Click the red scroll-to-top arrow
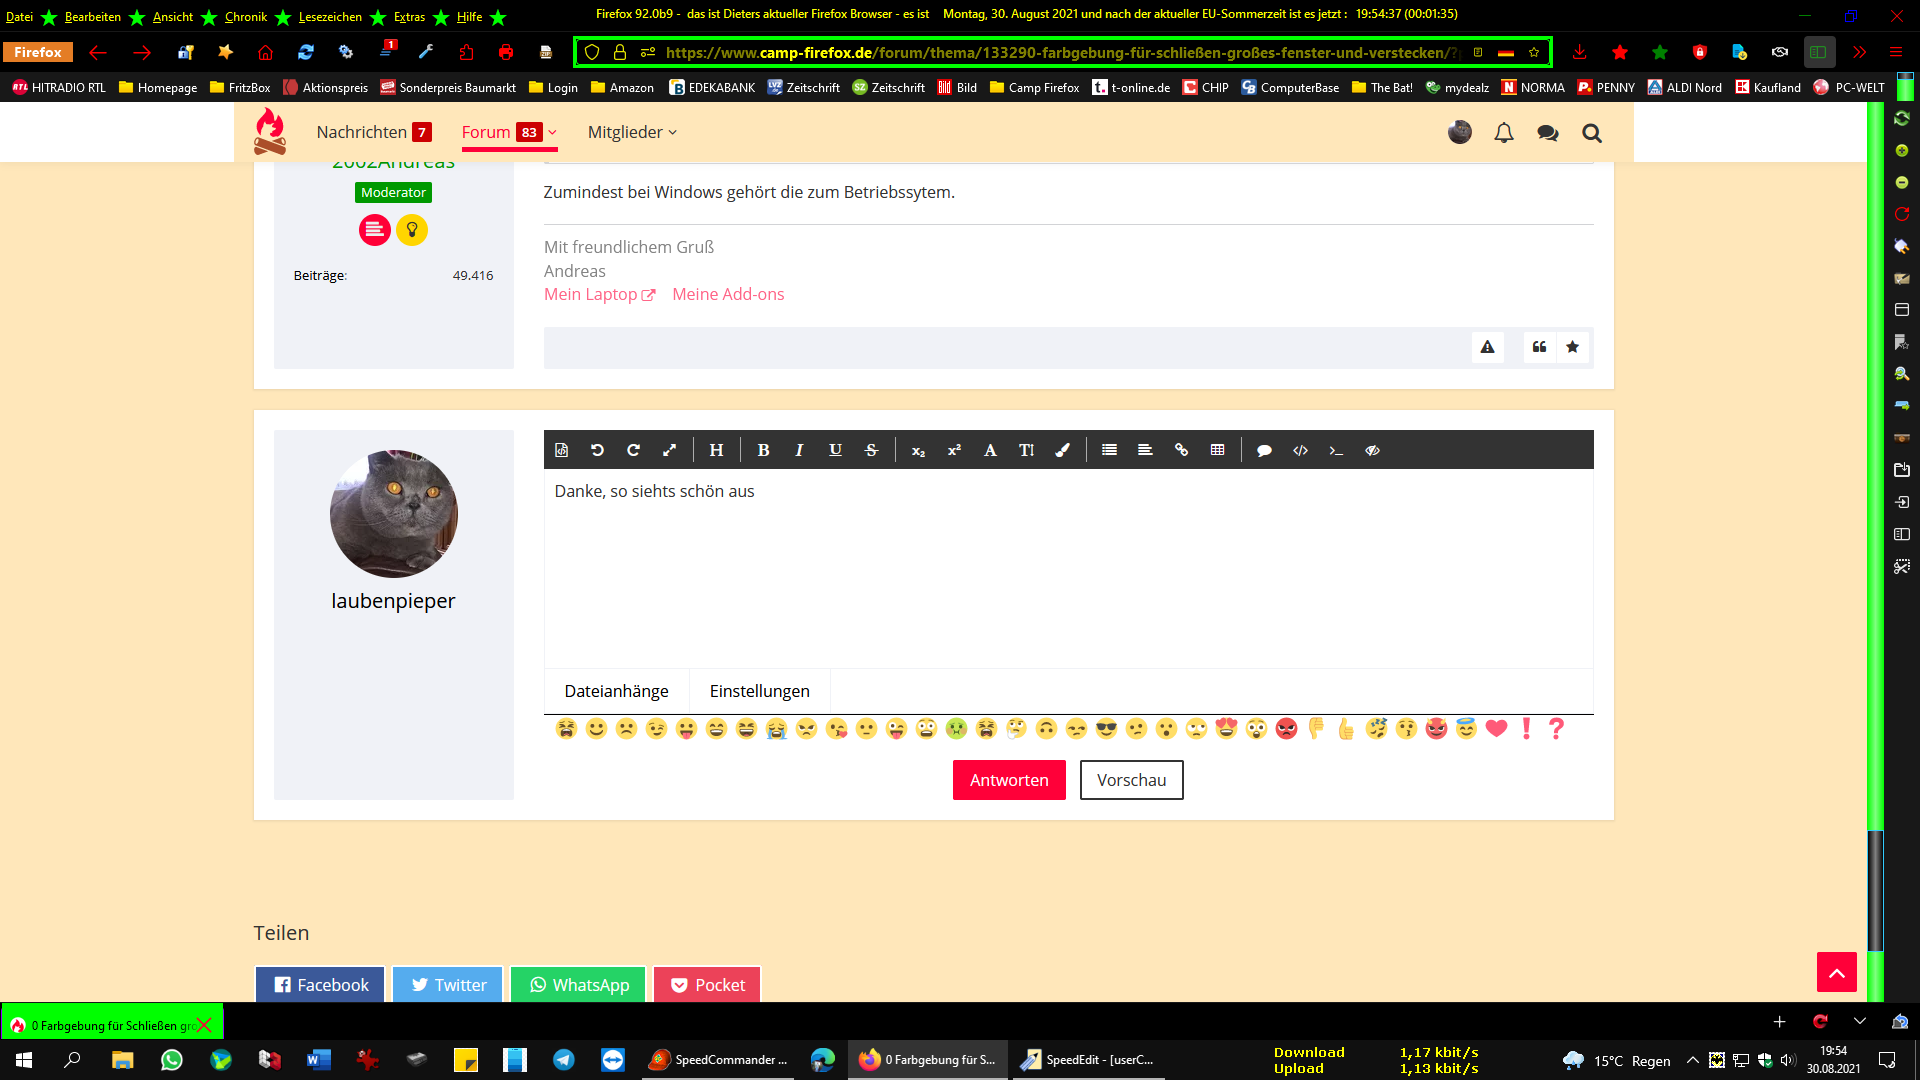1920x1080 pixels. 1836,972
